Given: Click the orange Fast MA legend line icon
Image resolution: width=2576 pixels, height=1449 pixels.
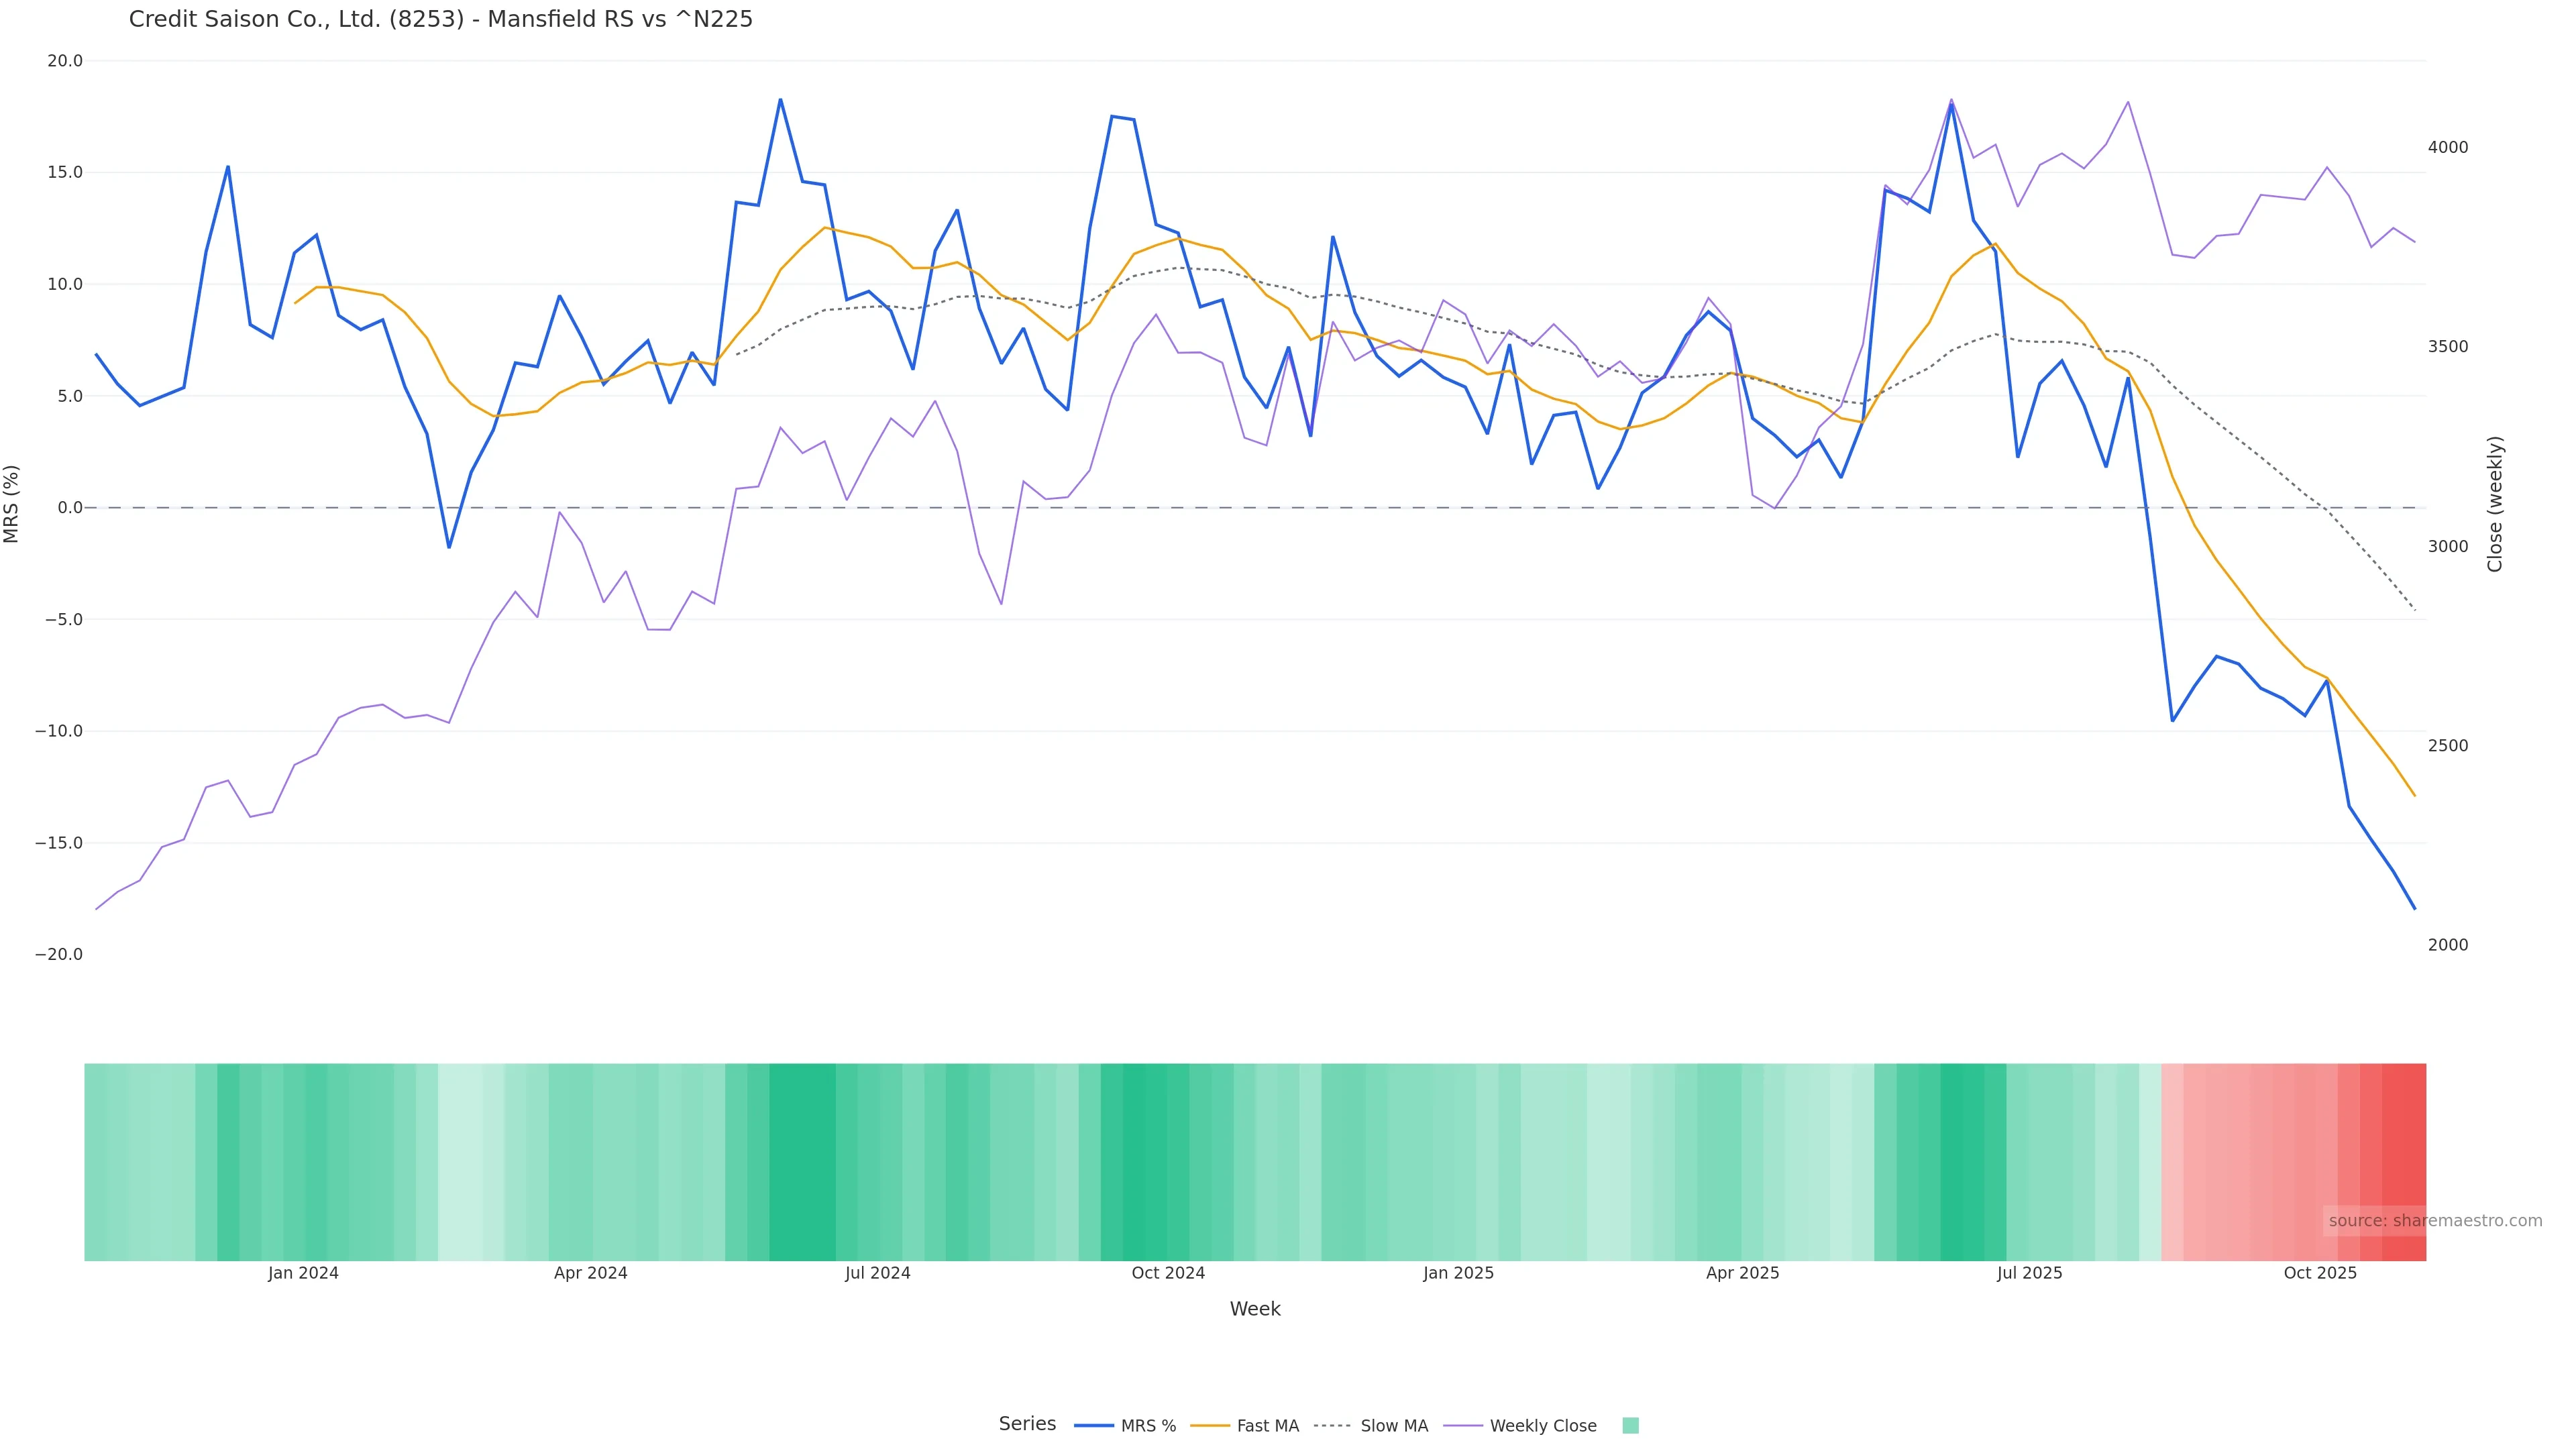Looking at the screenshot, I should 1210,1426.
